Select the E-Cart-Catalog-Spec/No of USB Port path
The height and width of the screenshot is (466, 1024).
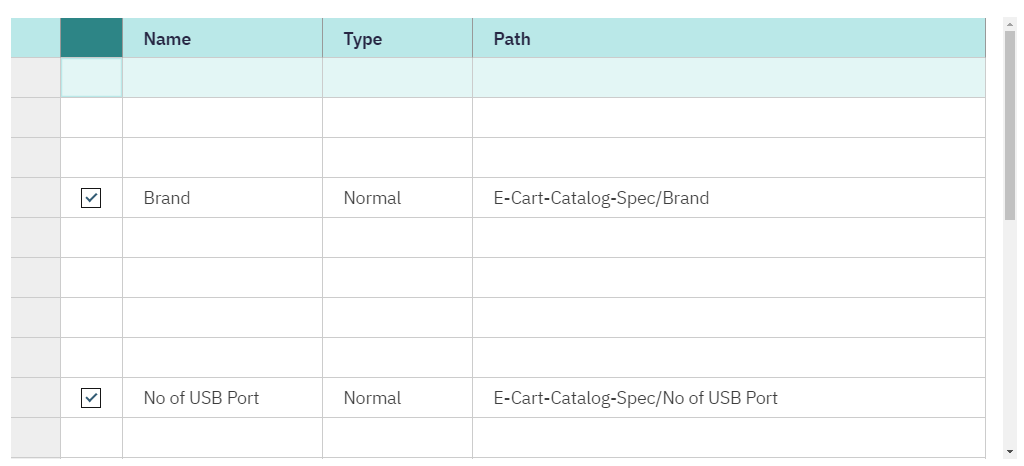(729, 397)
